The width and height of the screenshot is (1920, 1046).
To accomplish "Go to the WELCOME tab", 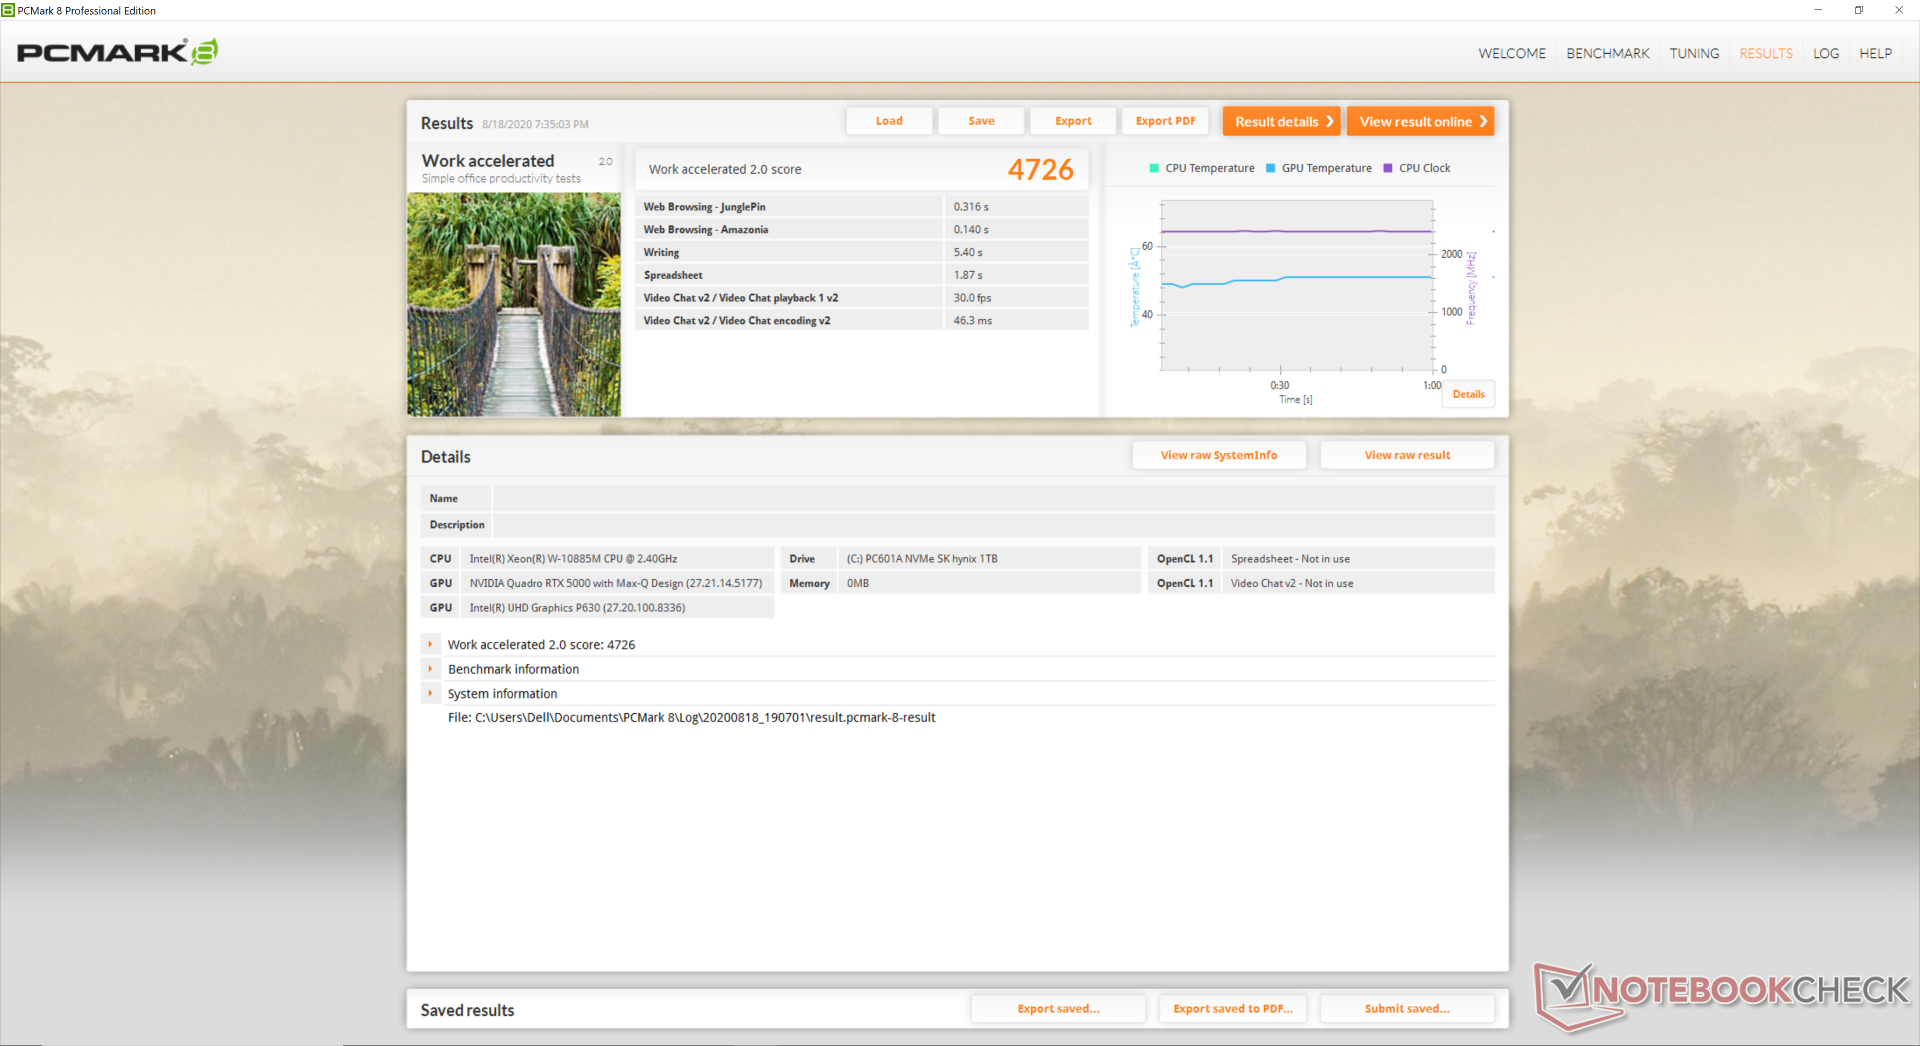I will point(1511,53).
